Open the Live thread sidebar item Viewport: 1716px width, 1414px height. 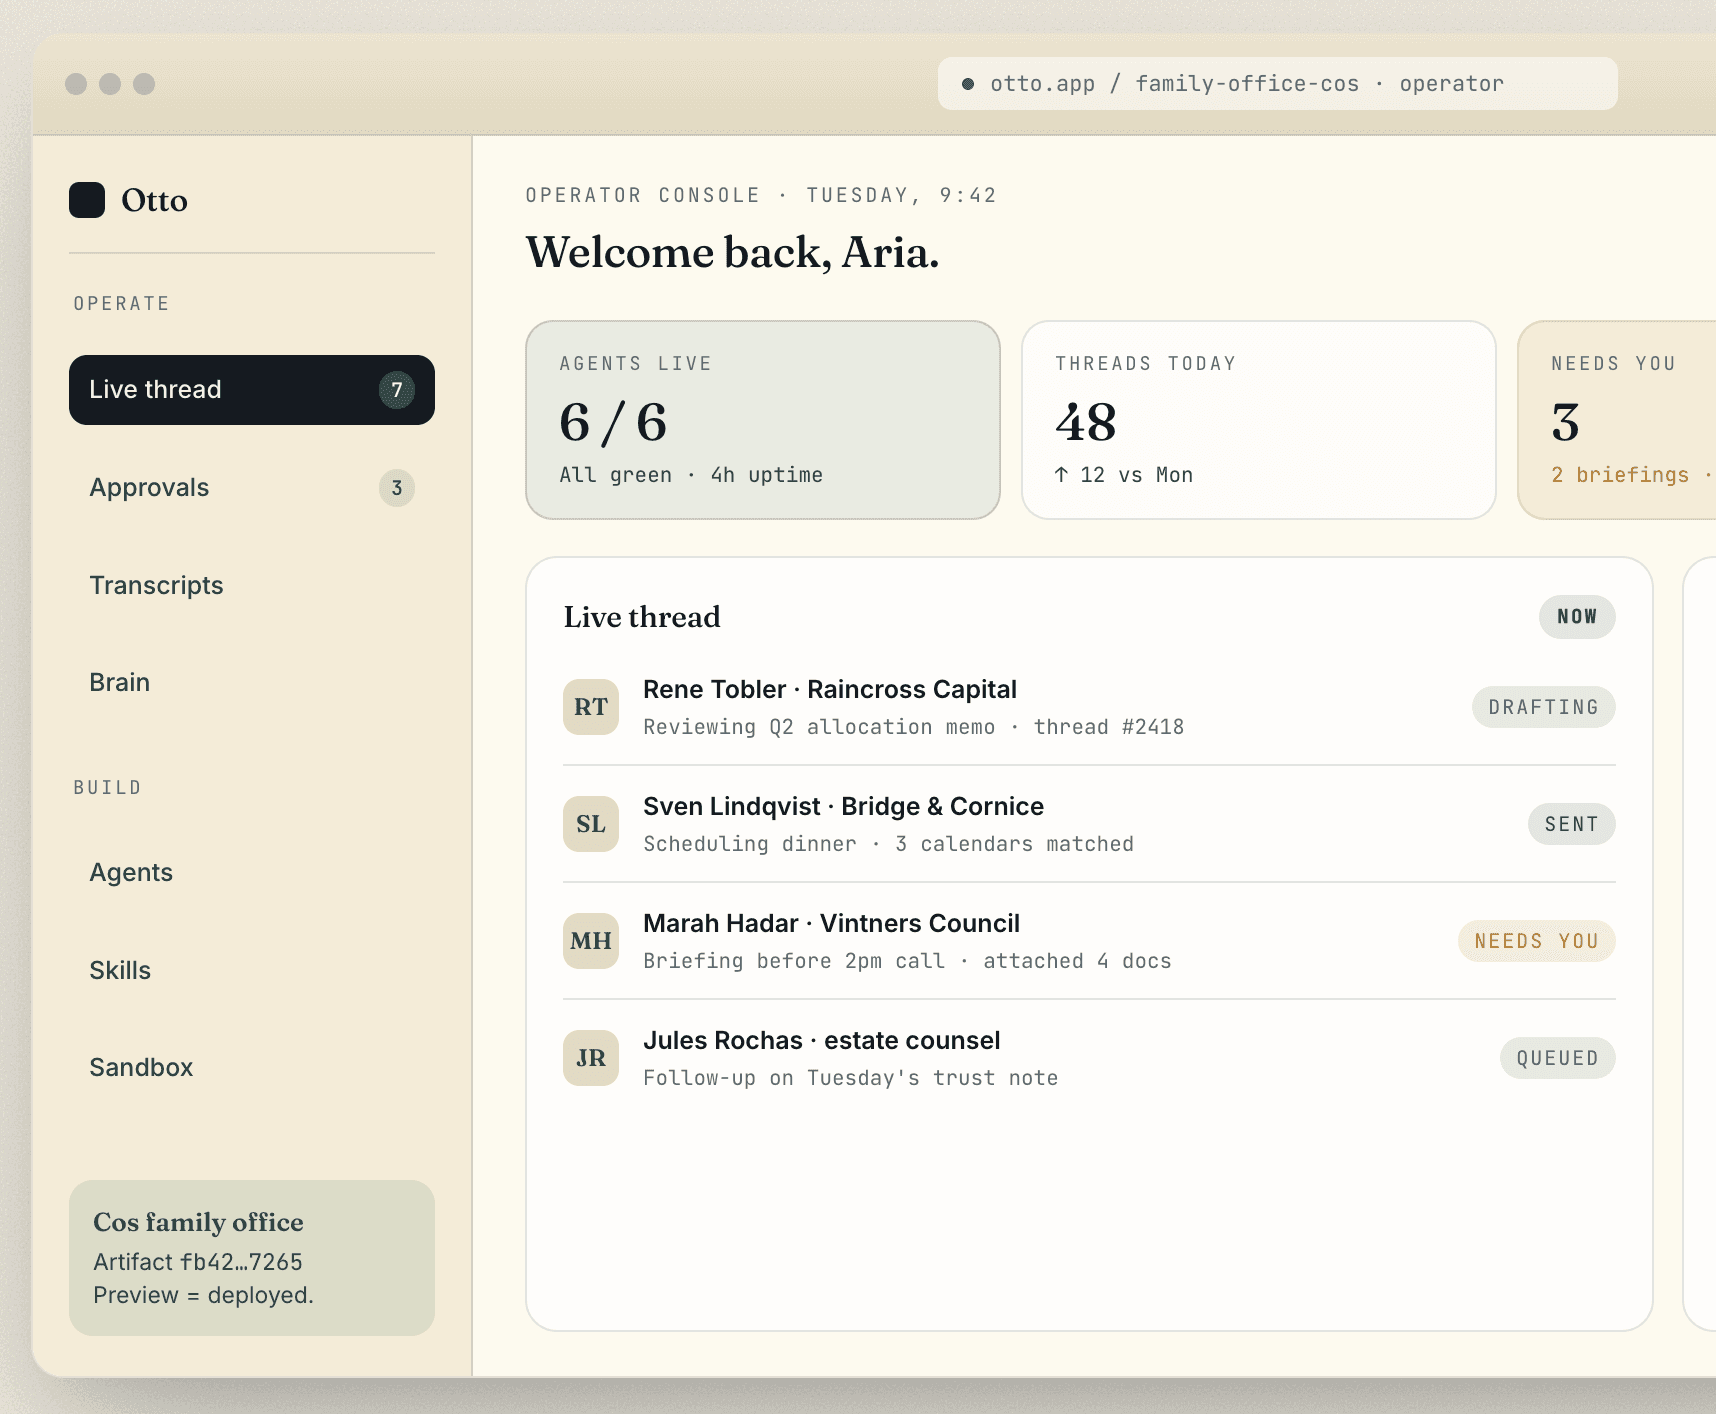tap(252, 390)
